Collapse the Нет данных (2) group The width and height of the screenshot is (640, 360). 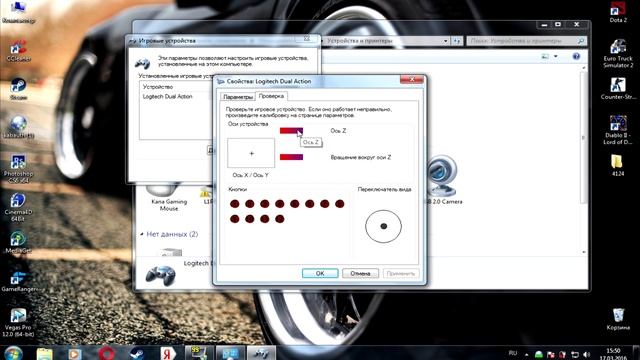coord(142,234)
